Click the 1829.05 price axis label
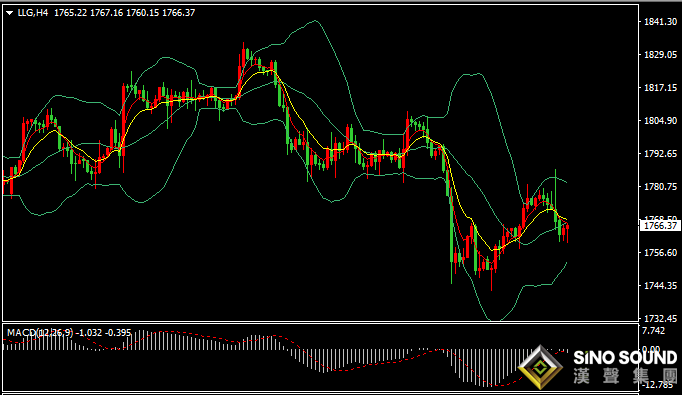 (660, 54)
